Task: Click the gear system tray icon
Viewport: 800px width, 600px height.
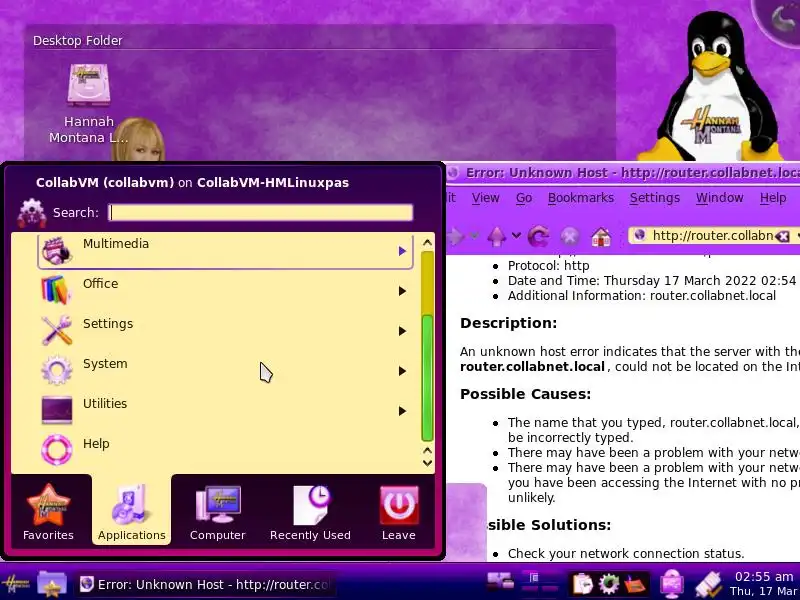Action: (x=609, y=584)
